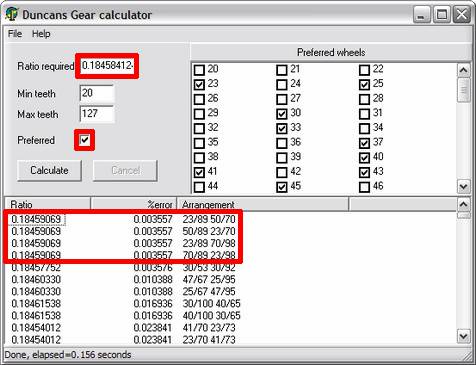Click Preferred wheels list scroll down arrow
The width and height of the screenshot is (476, 365).
[464, 186]
